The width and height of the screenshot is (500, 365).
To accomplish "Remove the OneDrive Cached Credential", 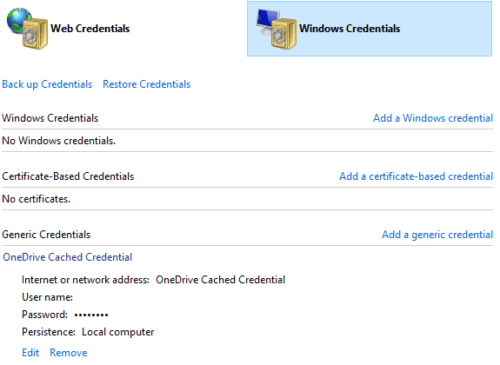I will 68,353.
